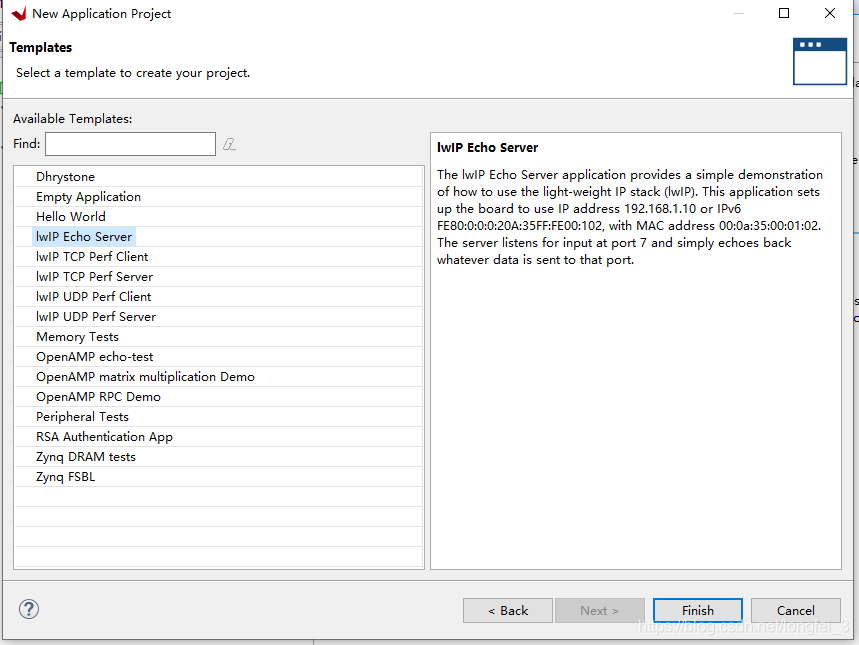Click the template description paragraph text
The width and height of the screenshot is (859, 645).
630,217
